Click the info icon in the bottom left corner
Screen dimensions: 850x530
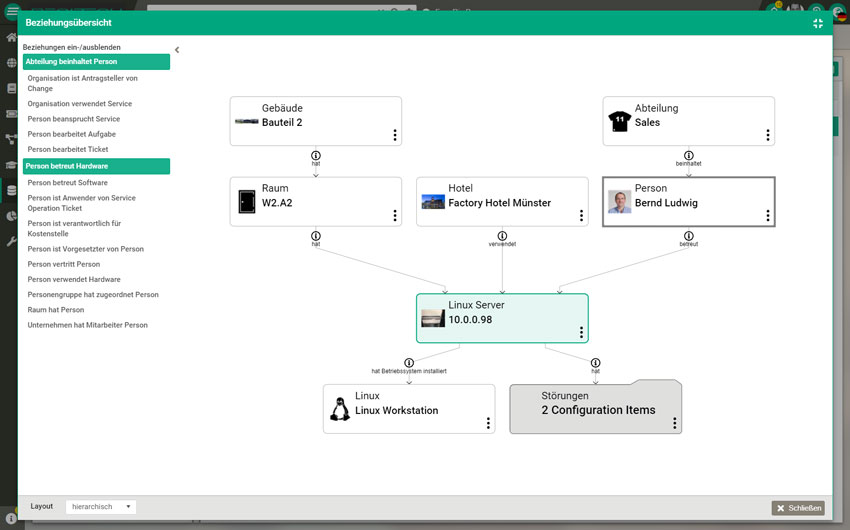pos(11,519)
